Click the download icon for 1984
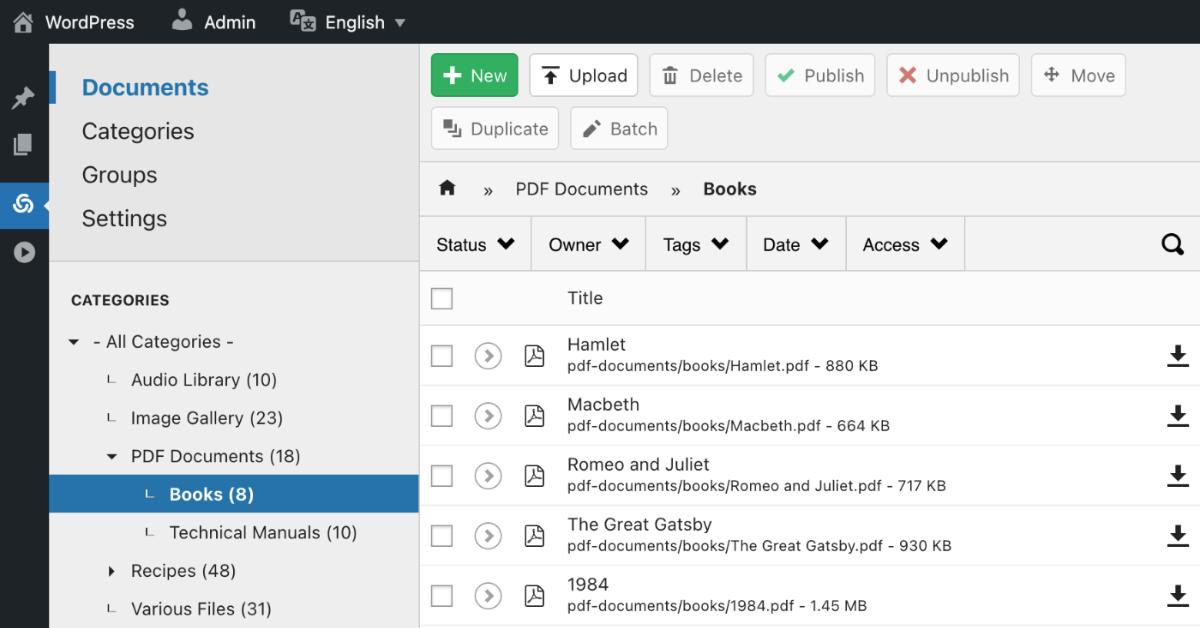This screenshot has width=1200, height=628. [x=1178, y=595]
